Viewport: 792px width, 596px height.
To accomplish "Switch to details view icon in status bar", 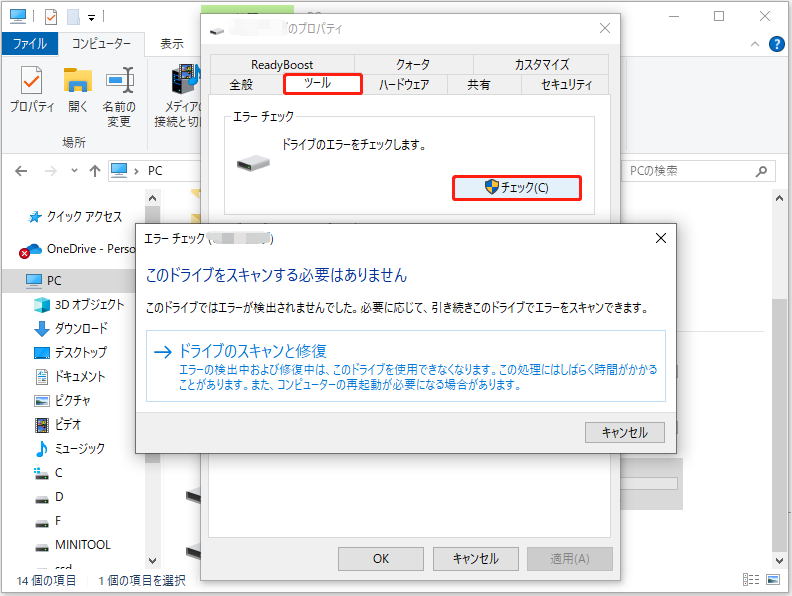I will (x=751, y=579).
